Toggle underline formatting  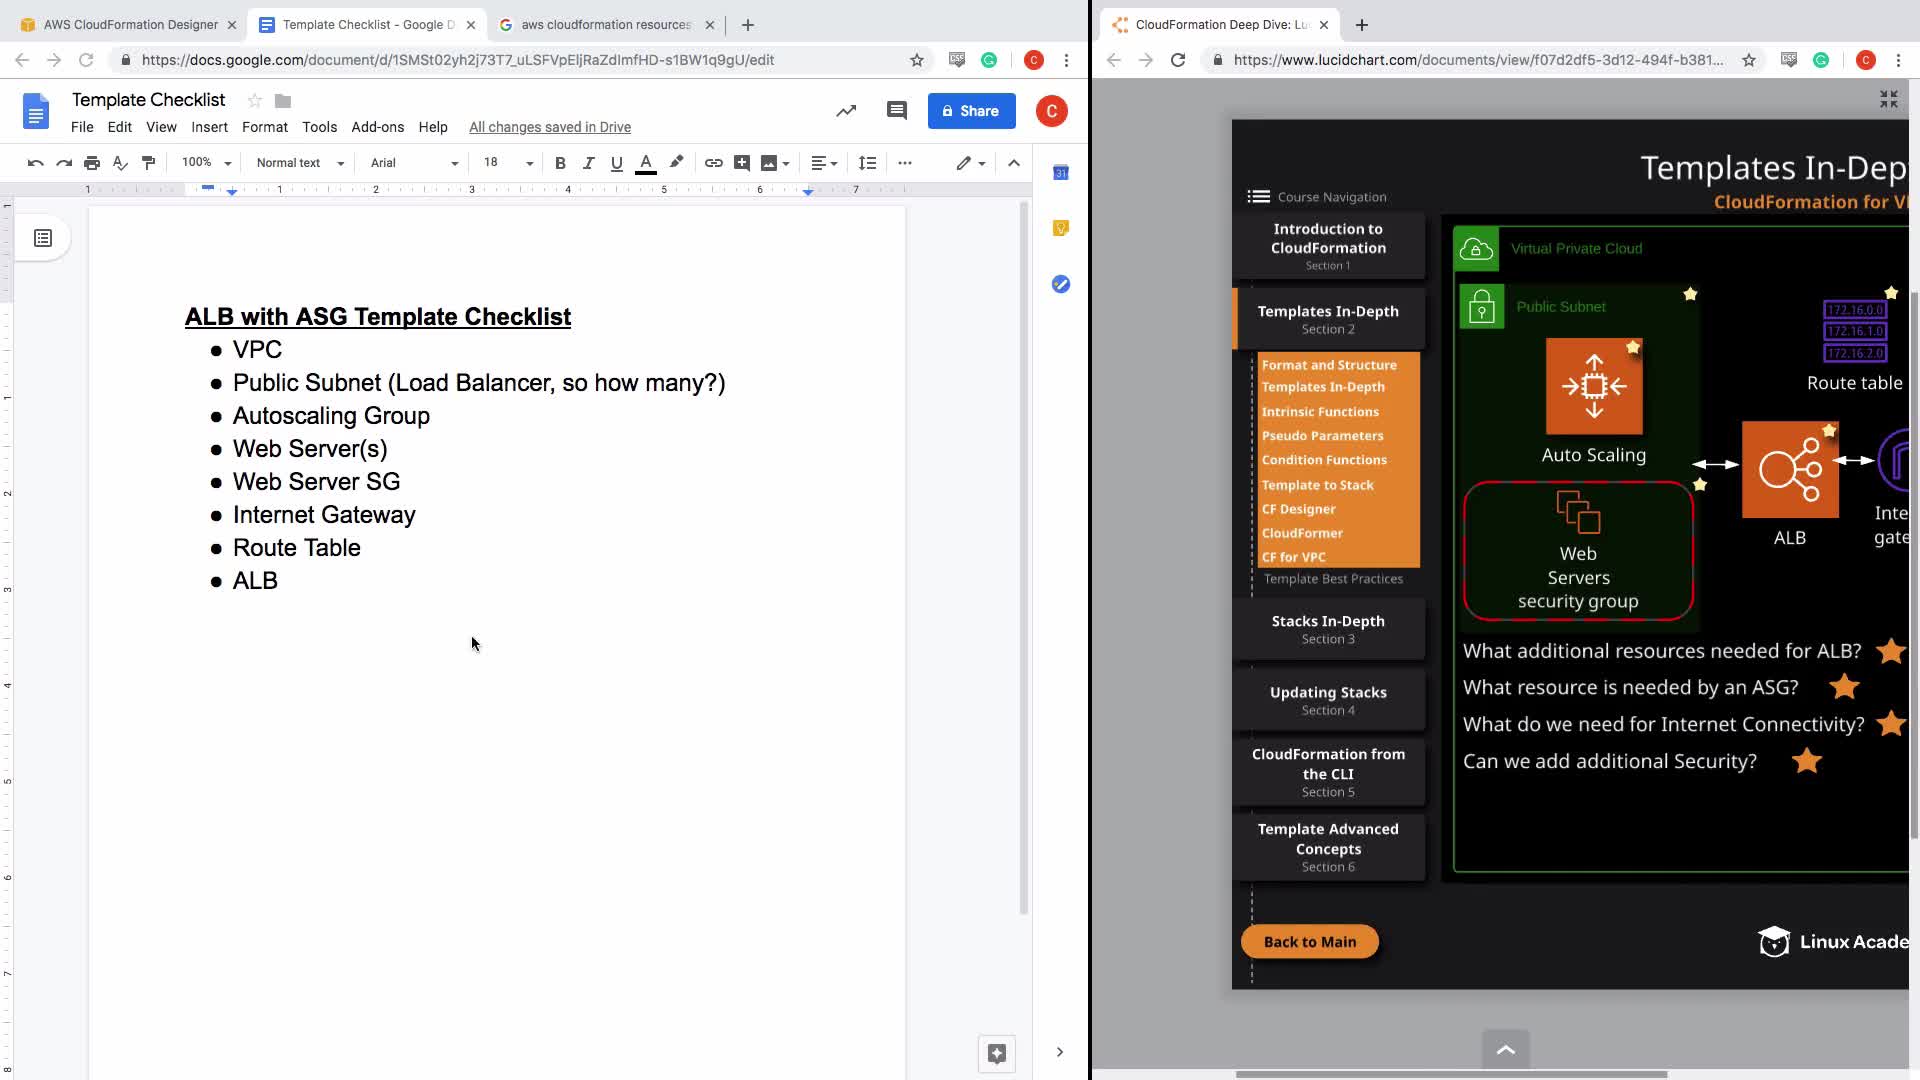click(x=616, y=163)
